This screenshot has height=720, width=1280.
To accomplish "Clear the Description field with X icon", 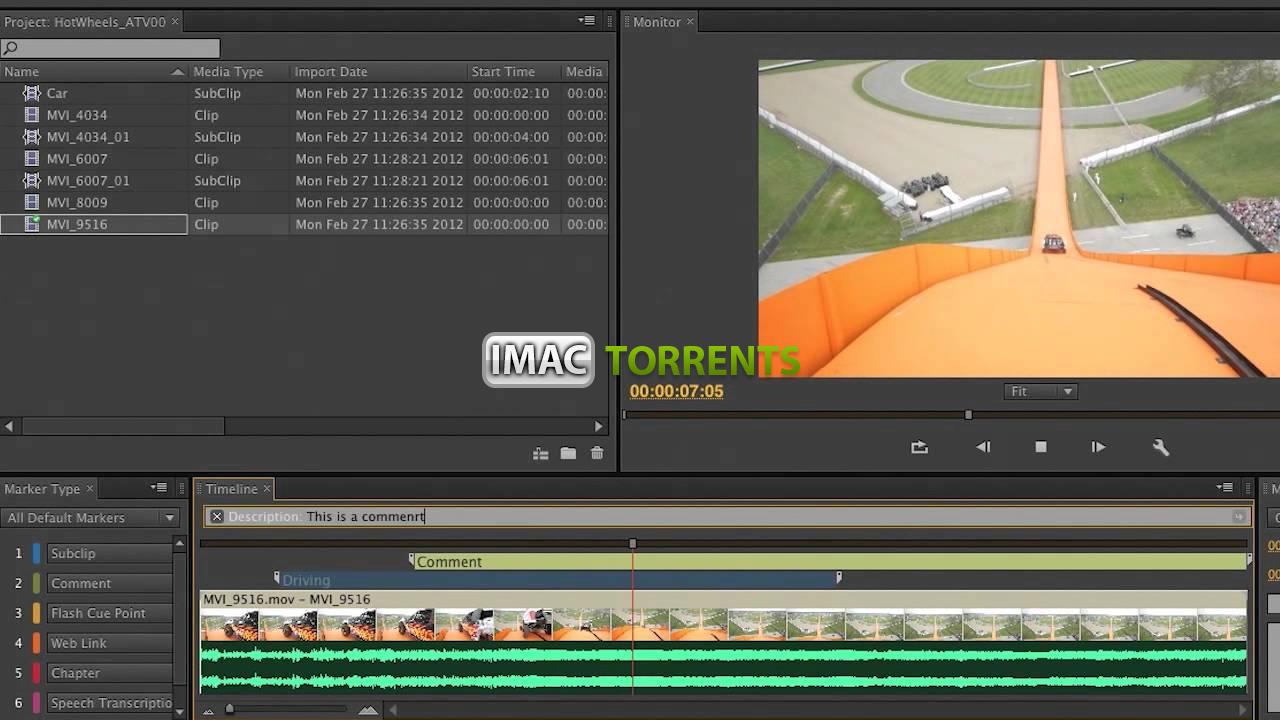I will (217, 517).
